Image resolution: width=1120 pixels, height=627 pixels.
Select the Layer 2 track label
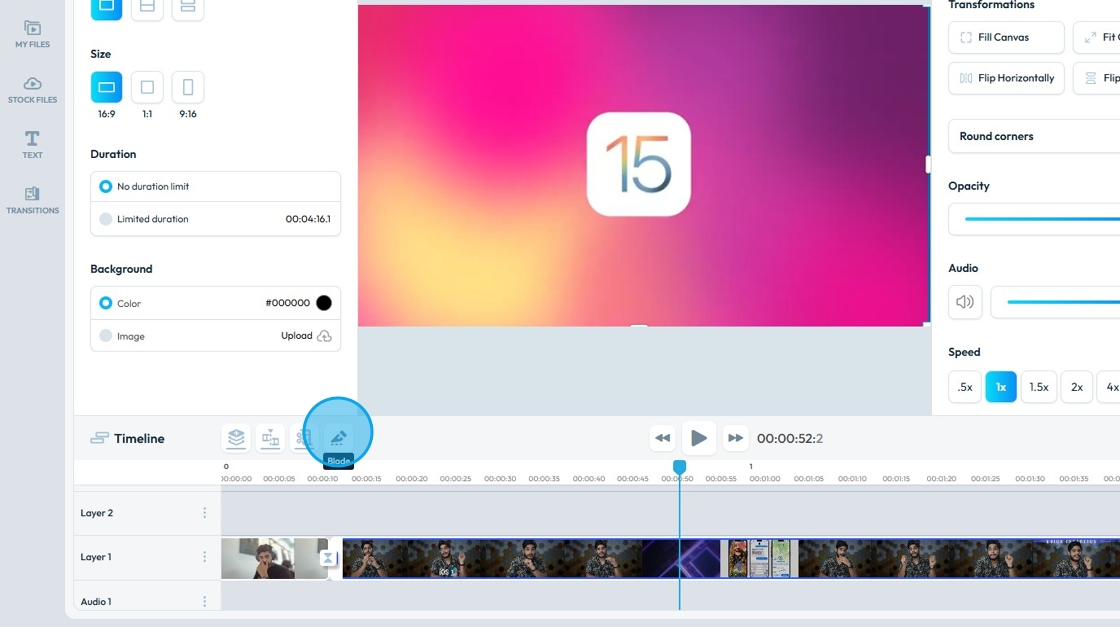coord(96,513)
